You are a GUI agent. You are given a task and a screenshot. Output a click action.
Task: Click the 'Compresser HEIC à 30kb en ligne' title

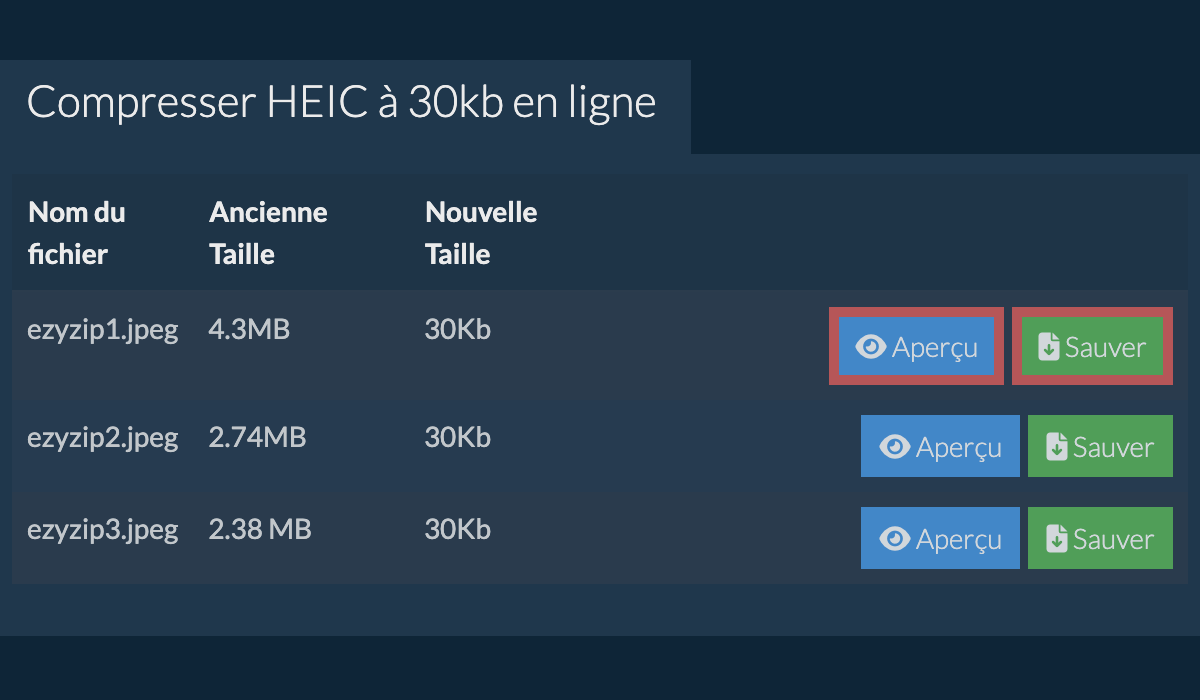341,104
